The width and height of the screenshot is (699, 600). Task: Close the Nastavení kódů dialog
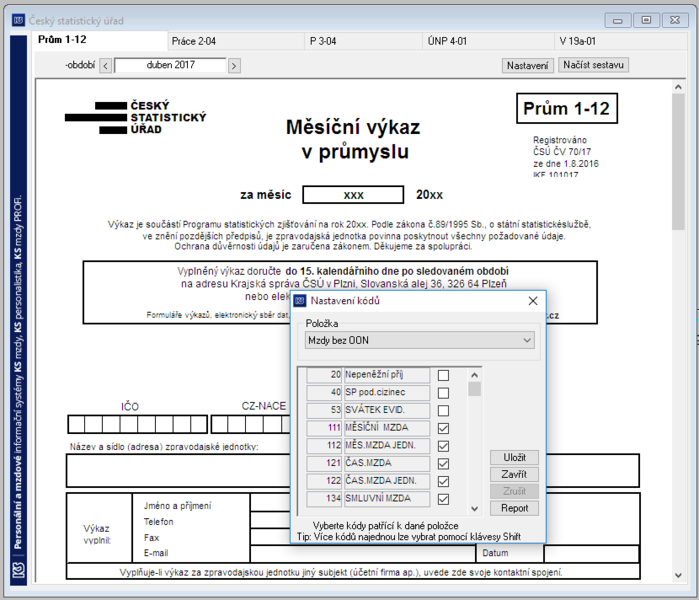point(533,301)
